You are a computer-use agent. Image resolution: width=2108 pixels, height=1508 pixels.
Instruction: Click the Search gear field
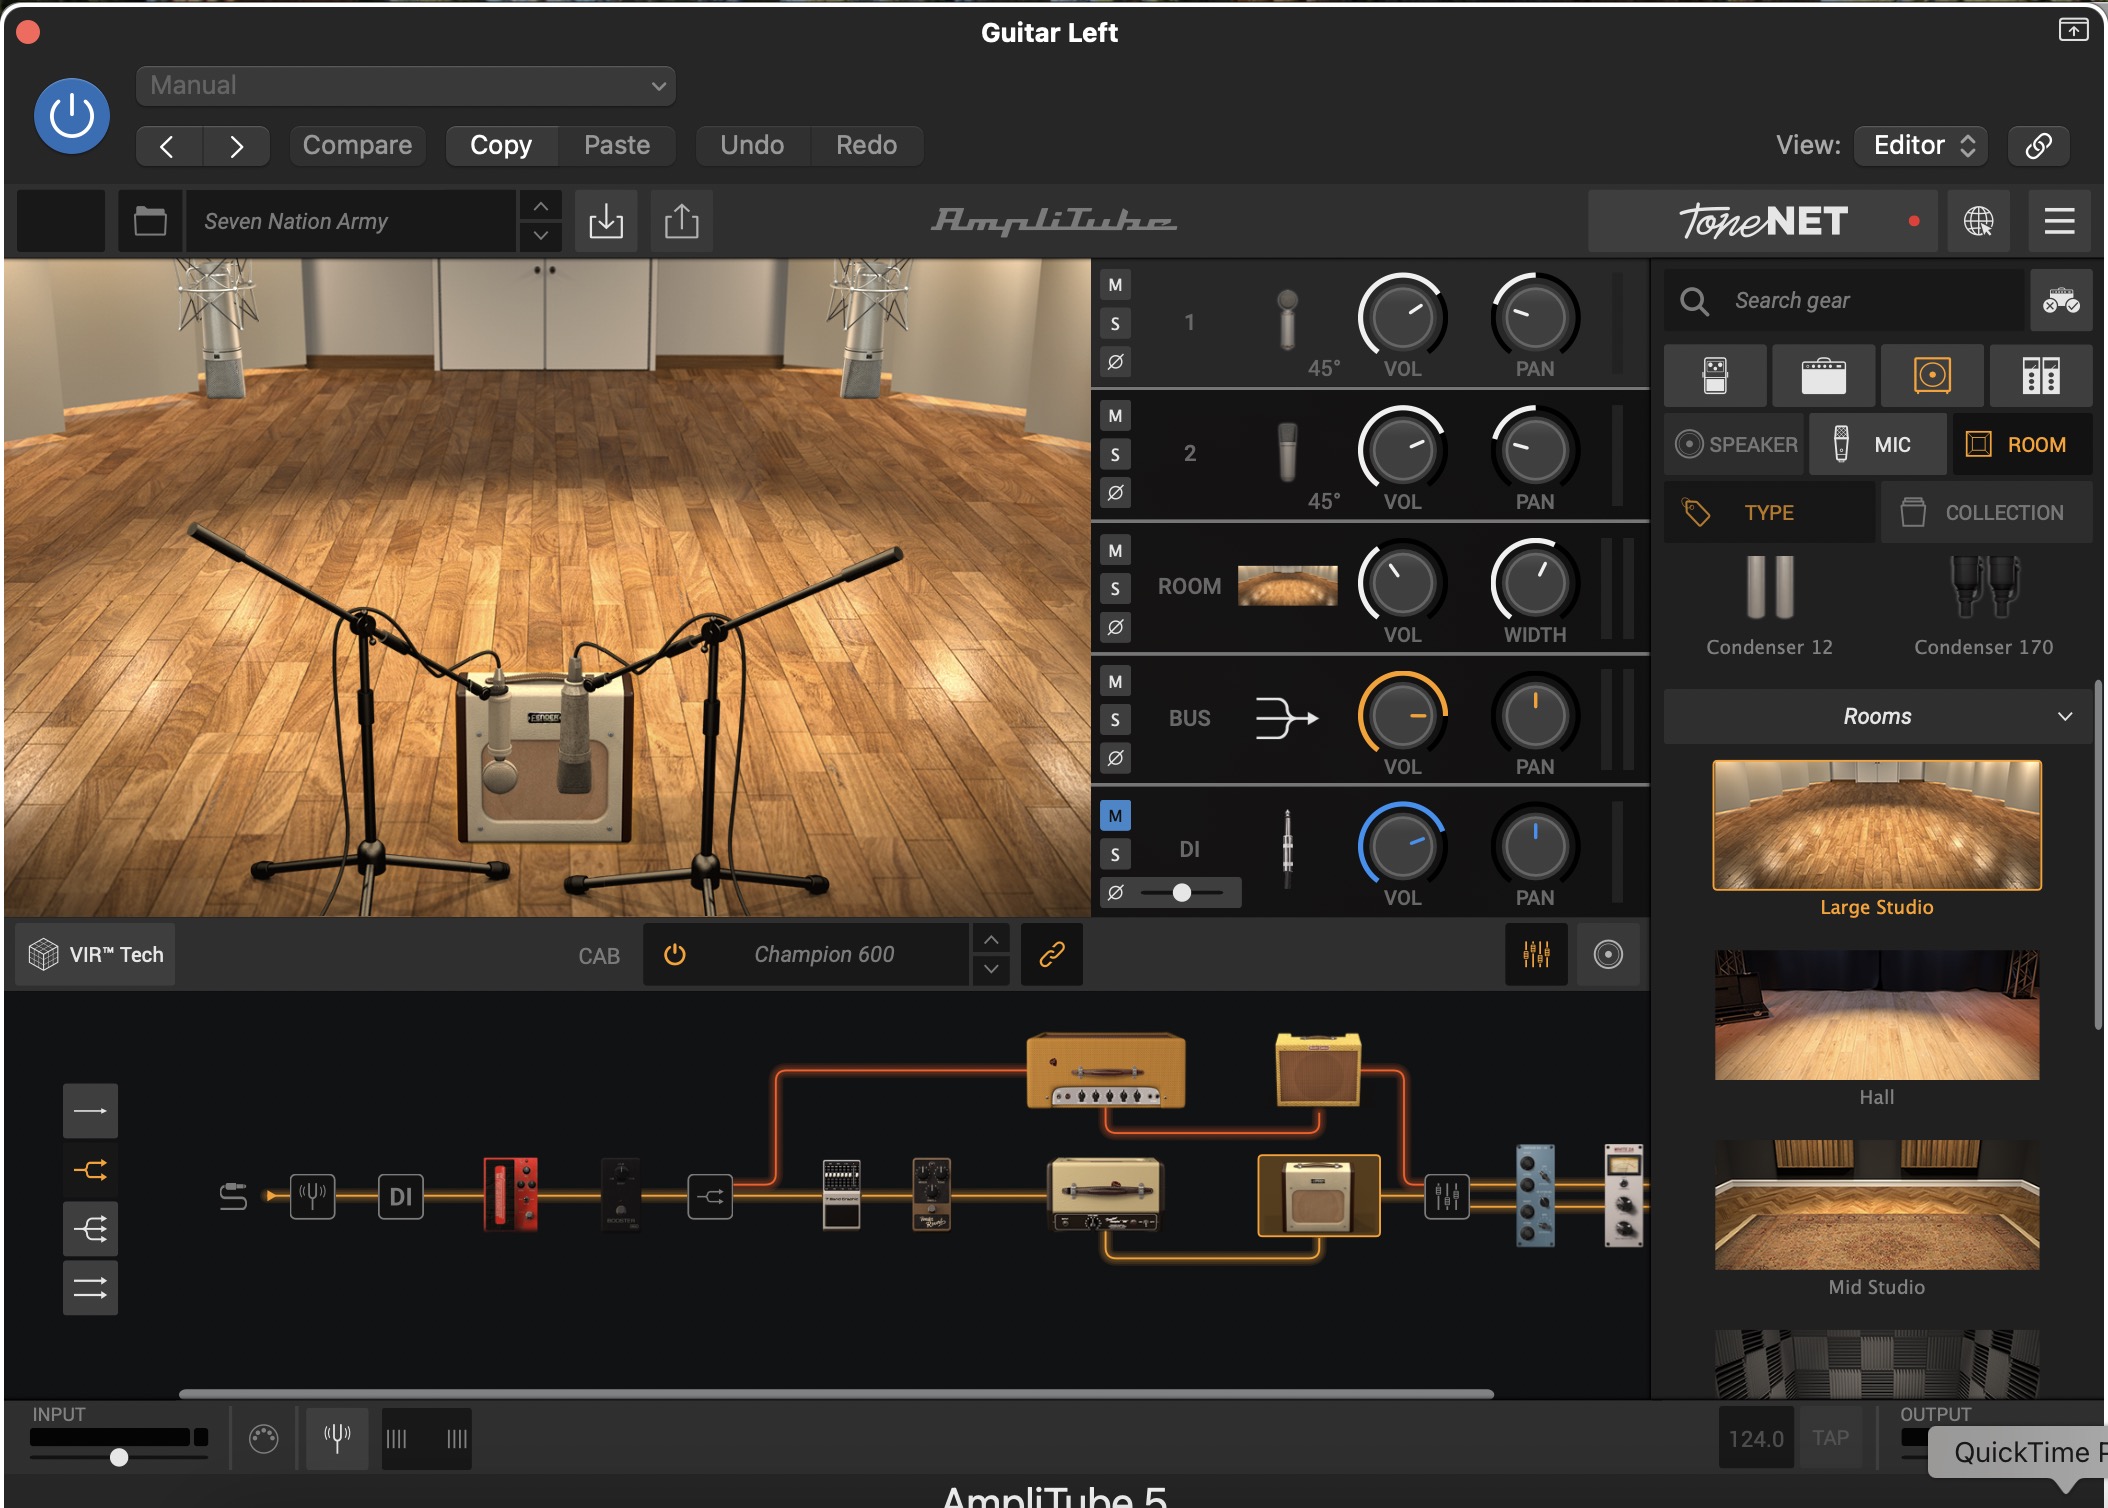[x=1844, y=300]
